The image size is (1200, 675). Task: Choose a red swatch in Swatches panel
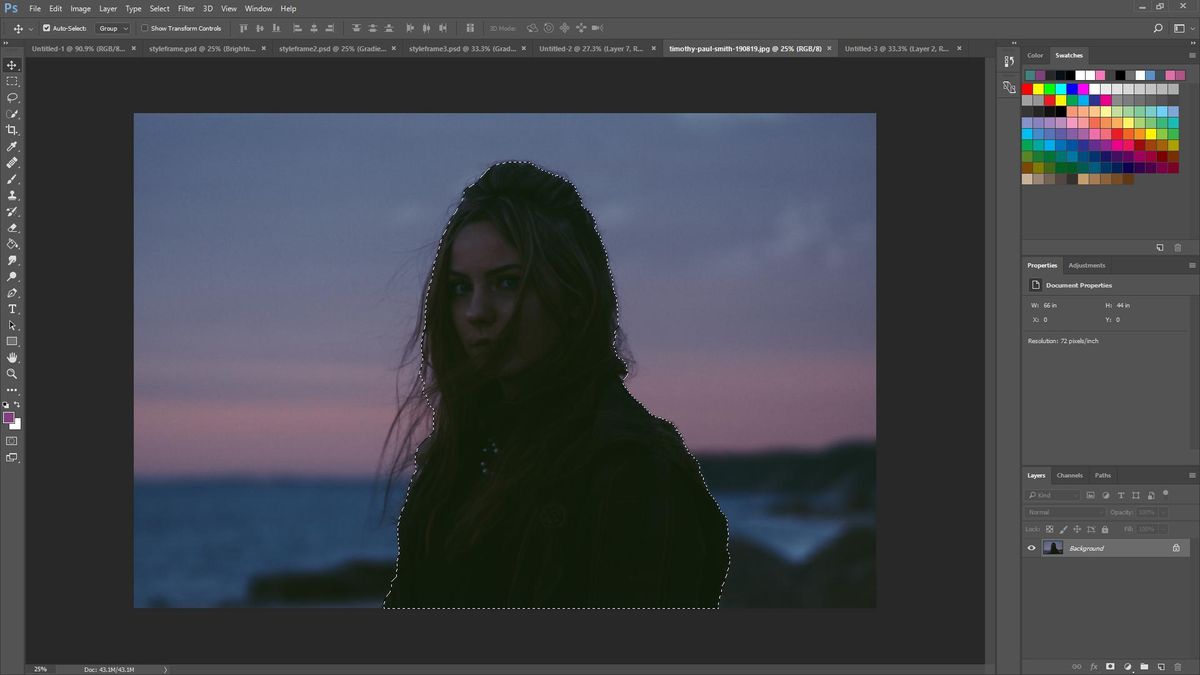tap(1026, 88)
